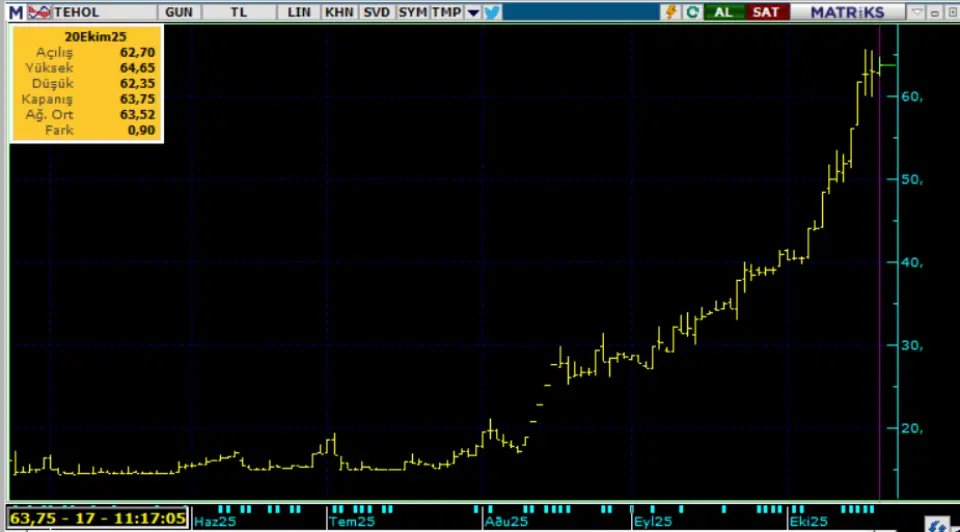Open the GUN period selector
The height and width of the screenshot is (532, 960).
click(x=179, y=12)
